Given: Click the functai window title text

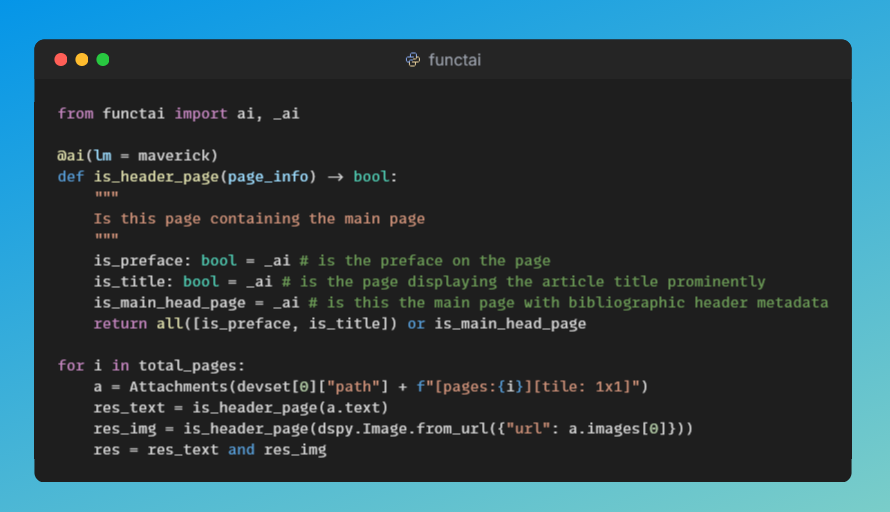Looking at the screenshot, I should [455, 60].
